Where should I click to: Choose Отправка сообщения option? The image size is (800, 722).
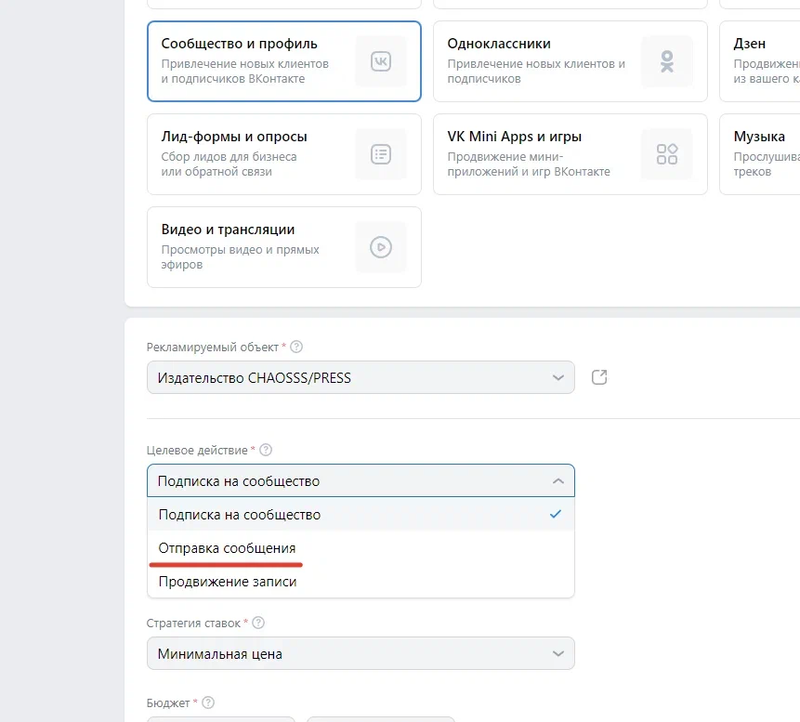point(361,548)
